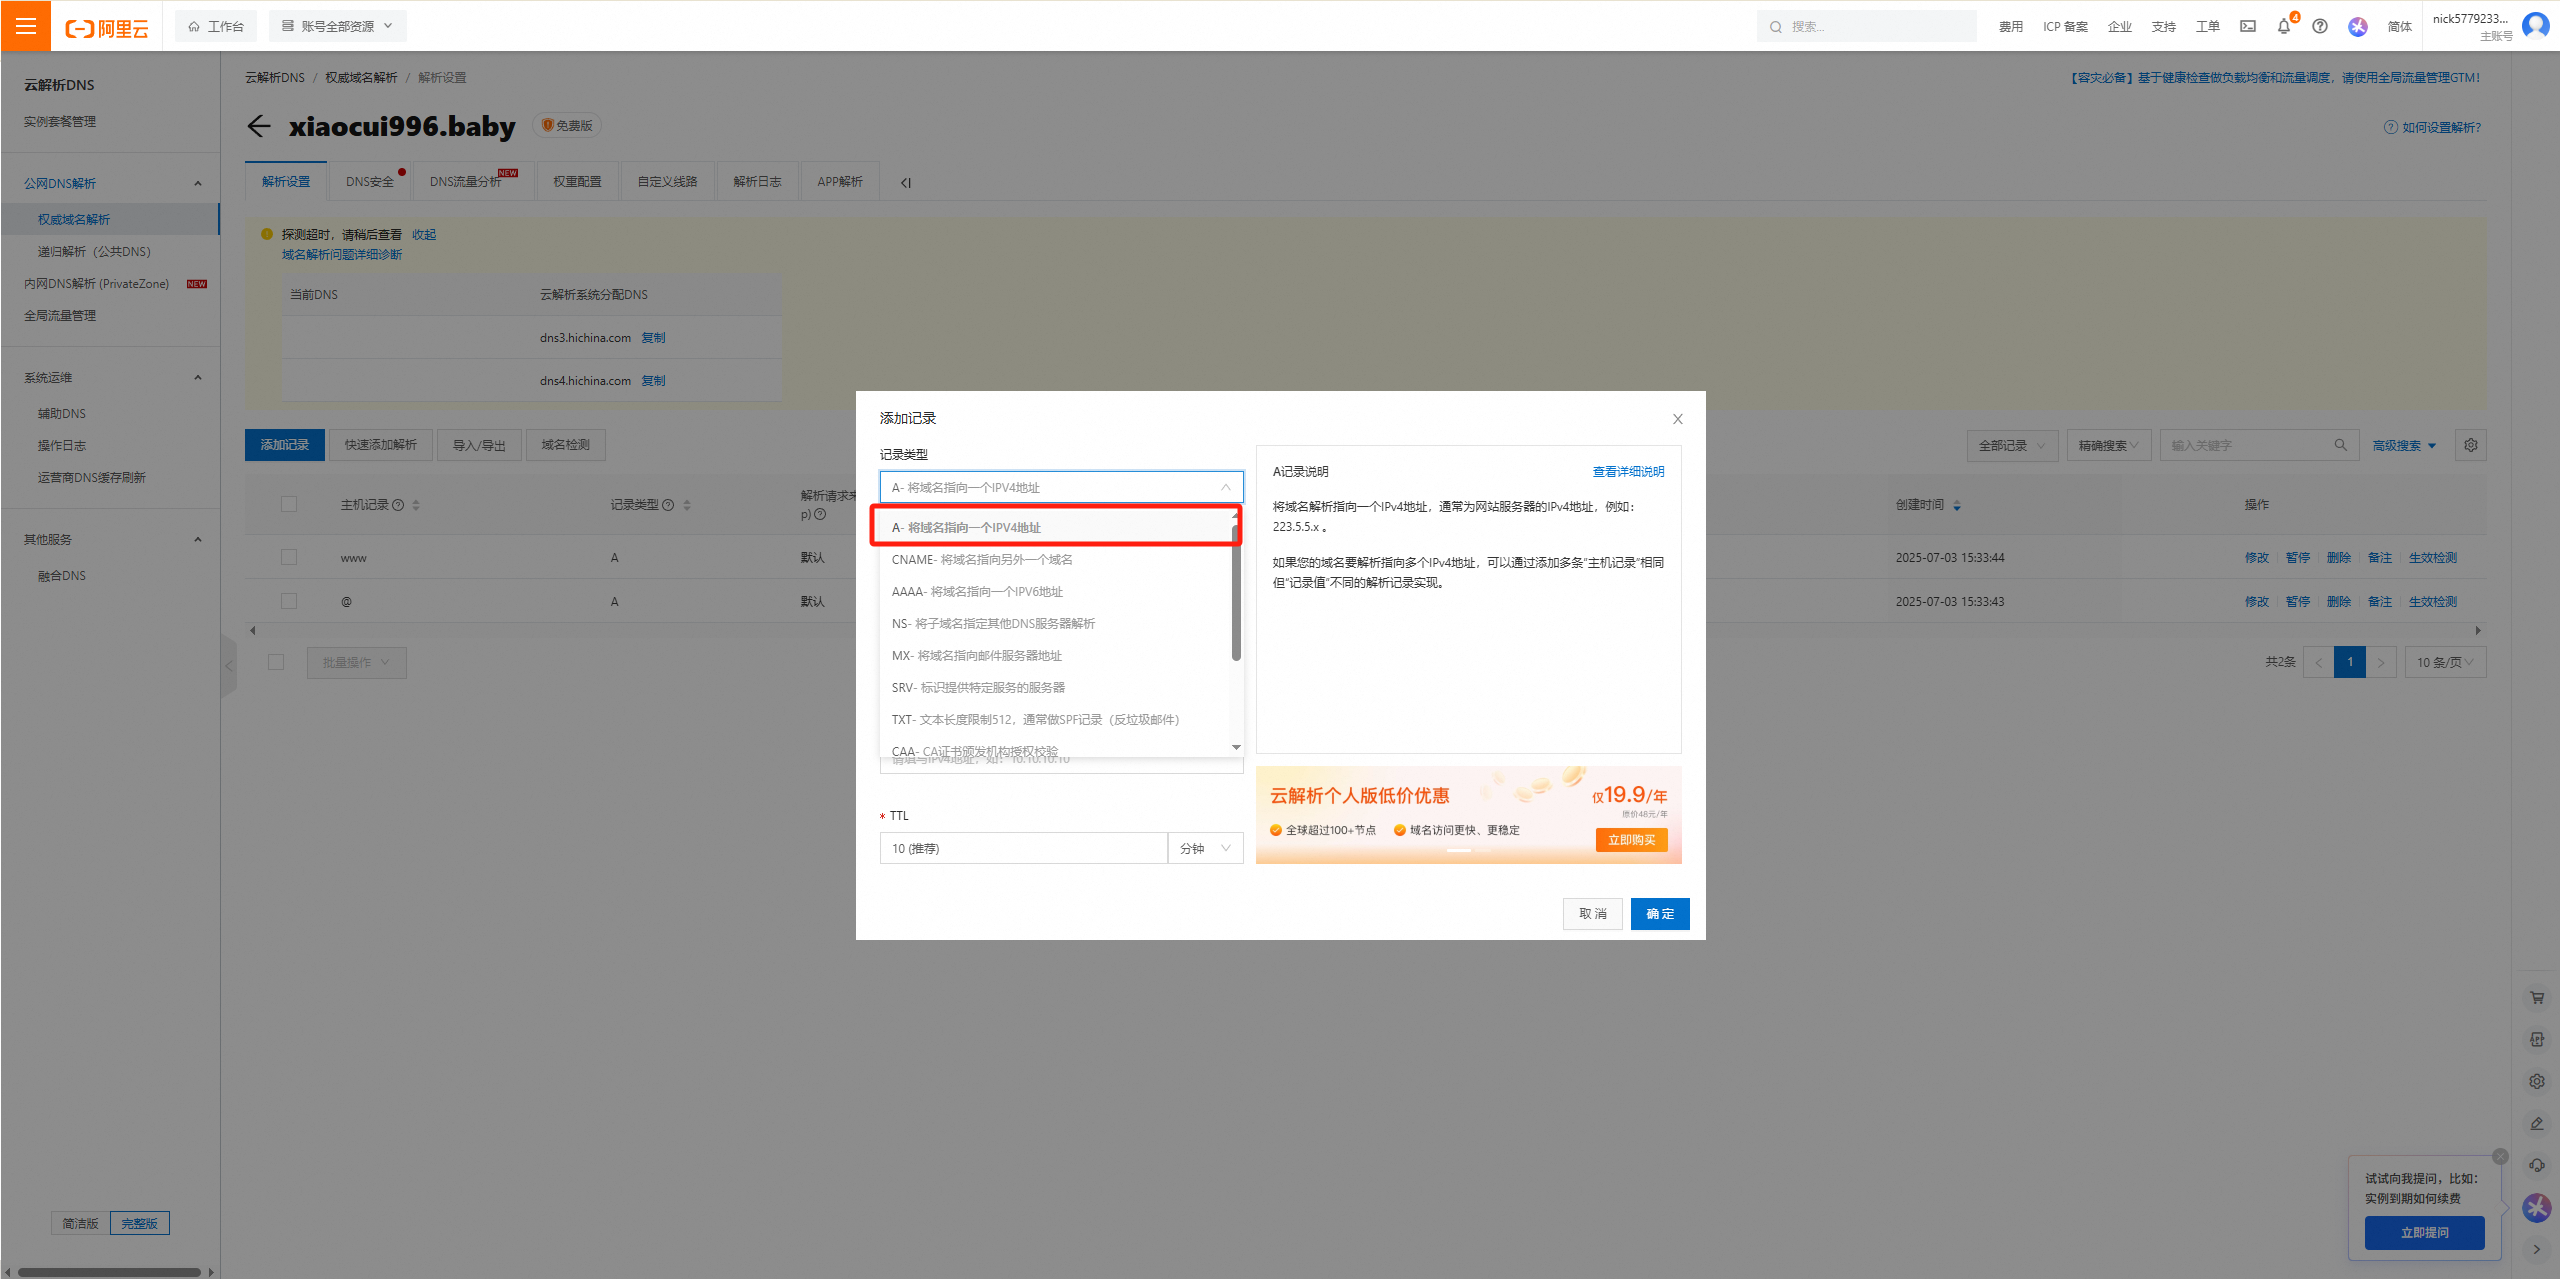This screenshot has height=1279, width=2560.
Task: Click the shopping cart icon on right edge
Action: point(2536,997)
